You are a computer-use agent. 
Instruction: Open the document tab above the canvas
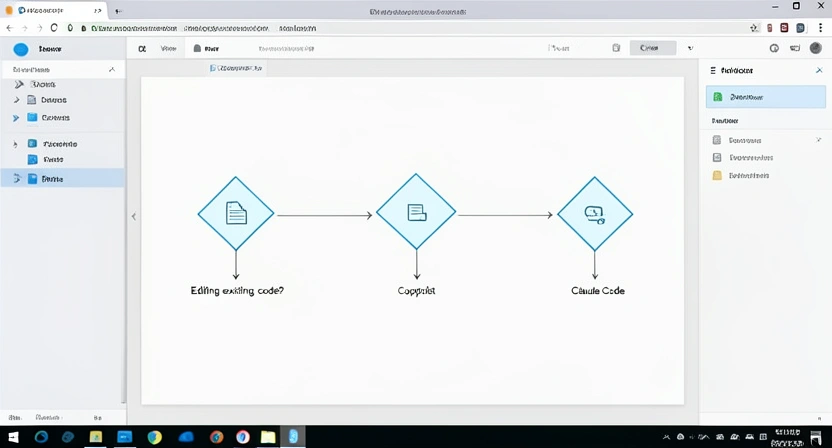(236, 68)
